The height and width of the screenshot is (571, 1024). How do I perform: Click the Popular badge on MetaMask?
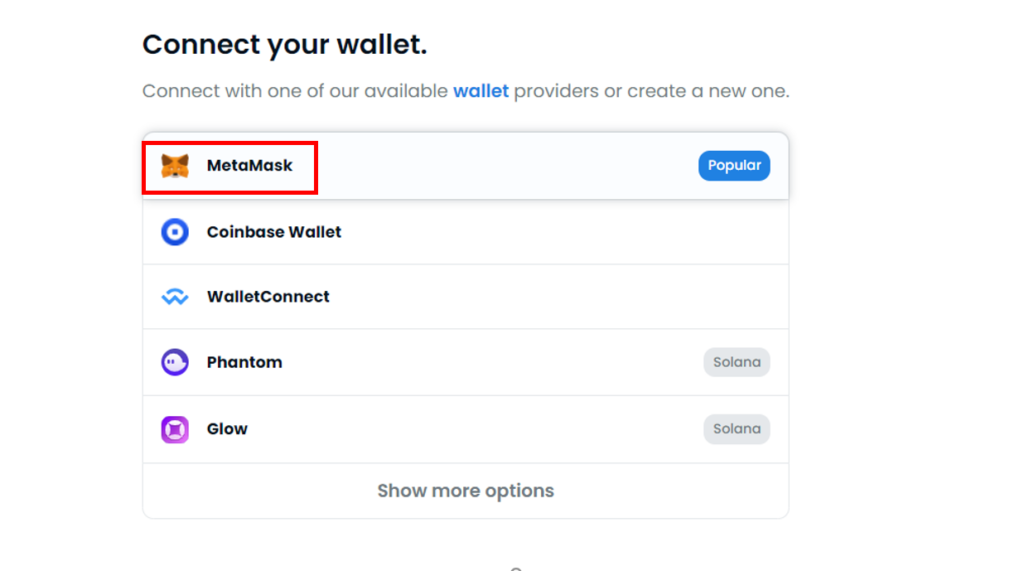point(734,166)
